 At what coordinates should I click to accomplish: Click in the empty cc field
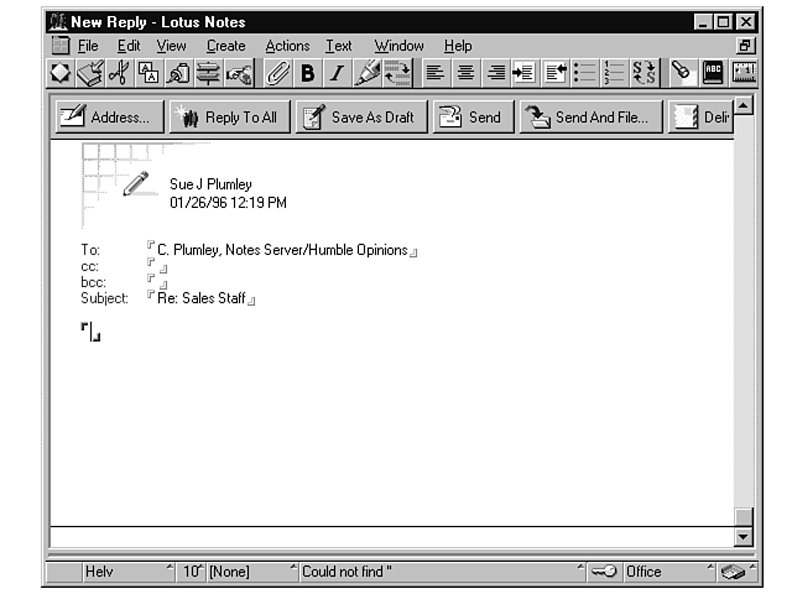(157, 266)
